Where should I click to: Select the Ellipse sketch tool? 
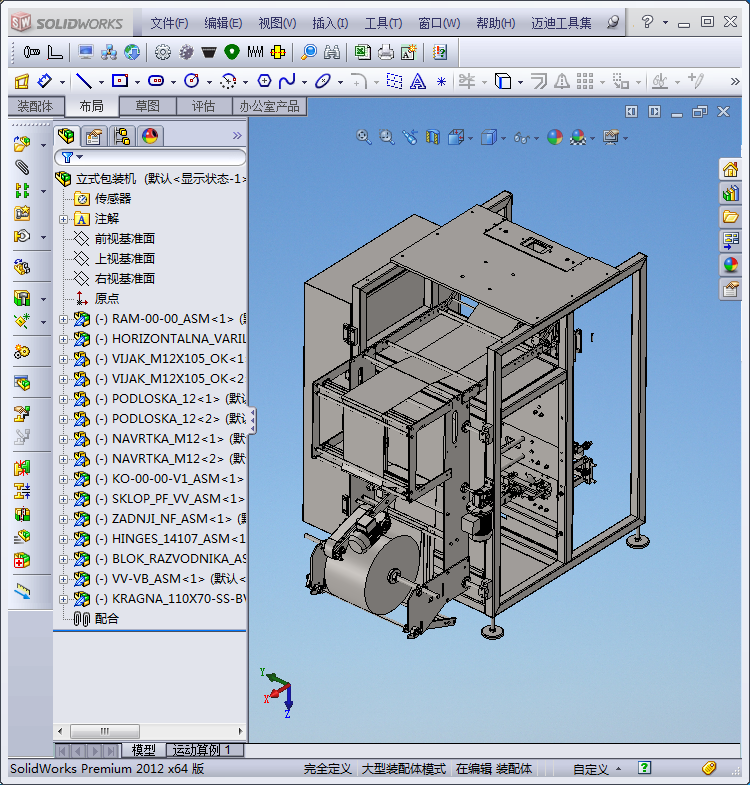pyautogui.click(x=323, y=81)
